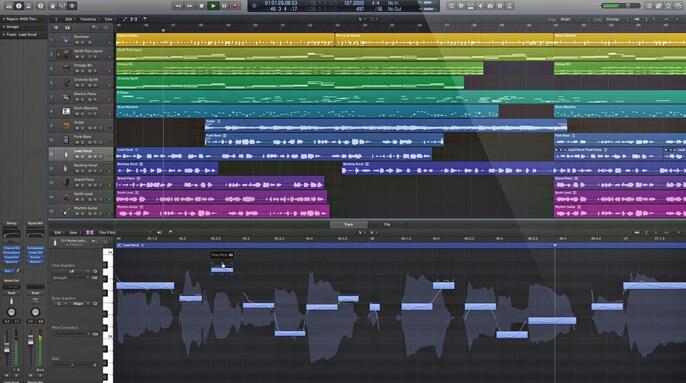Image resolution: width=686 pixels, height=383 pixels.
Task: Mute the Lead Vocal channel strip
Action: point(7,375)
